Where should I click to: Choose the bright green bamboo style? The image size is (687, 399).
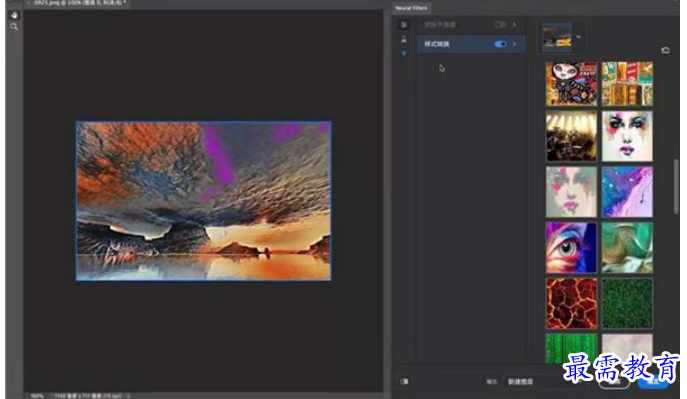click(x=571, y=349)
